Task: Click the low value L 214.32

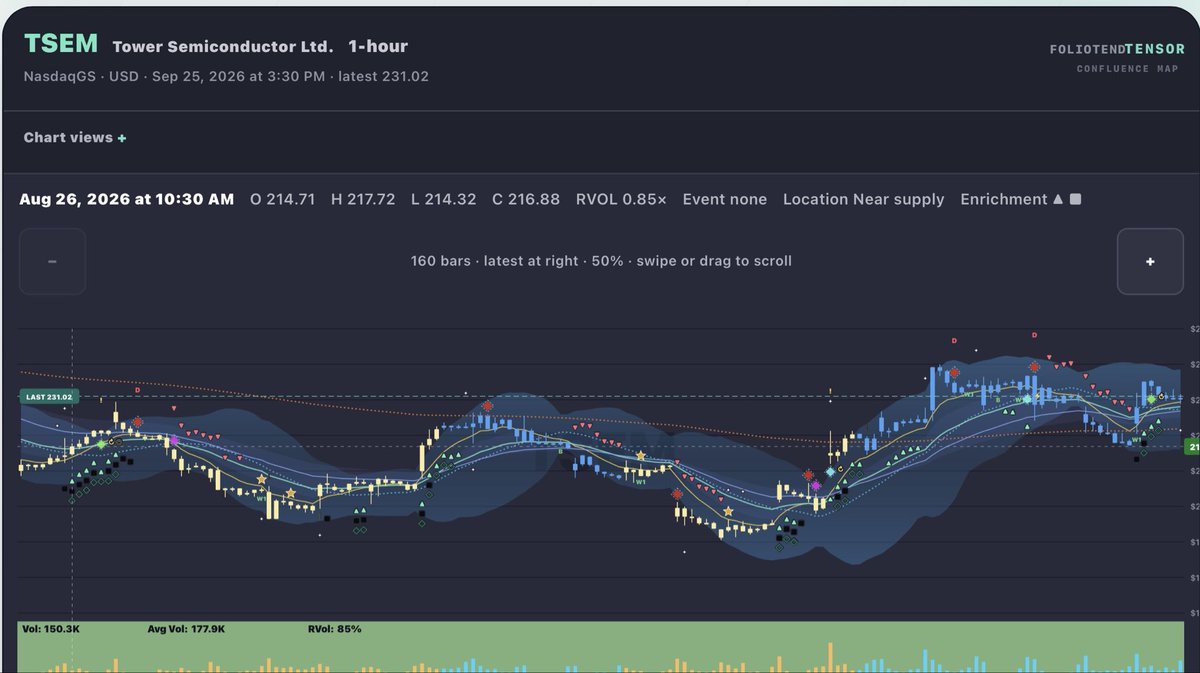Action: pyautogui.click(x=443, y=199)
